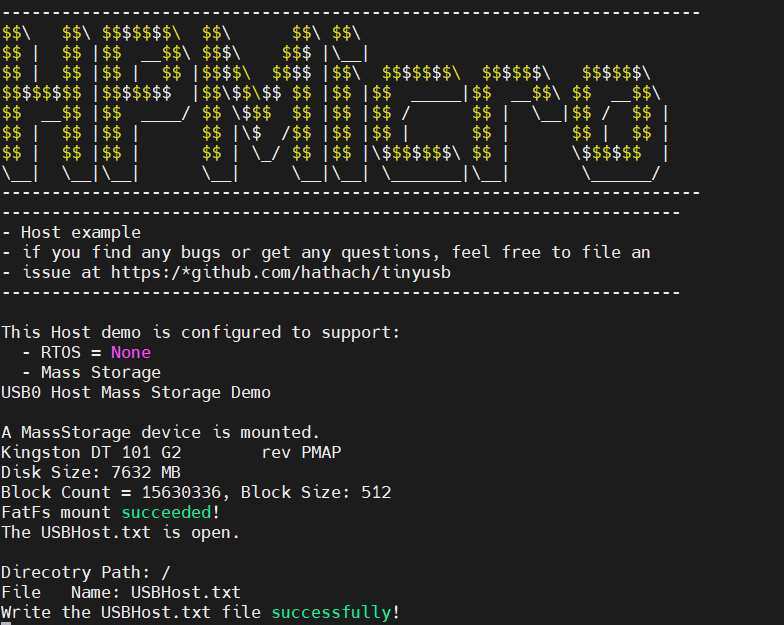This screenshot has height=625, width=784.
Task: Click the 'Block Size: 512' text
Action: click(316, 492)
